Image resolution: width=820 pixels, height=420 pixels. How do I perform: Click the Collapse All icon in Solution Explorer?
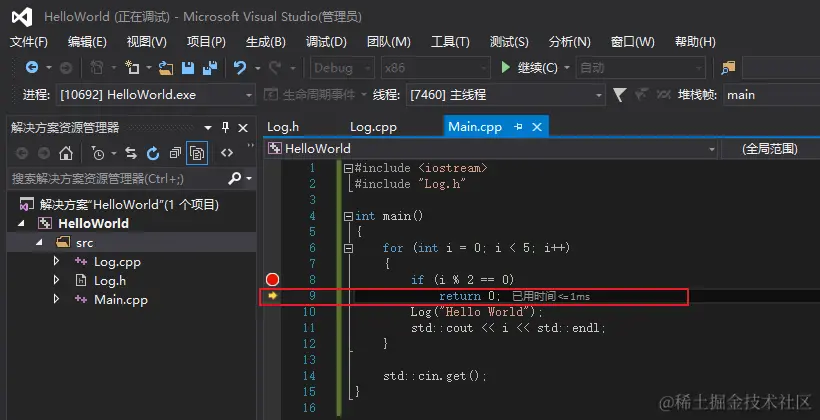click(175, 153)
